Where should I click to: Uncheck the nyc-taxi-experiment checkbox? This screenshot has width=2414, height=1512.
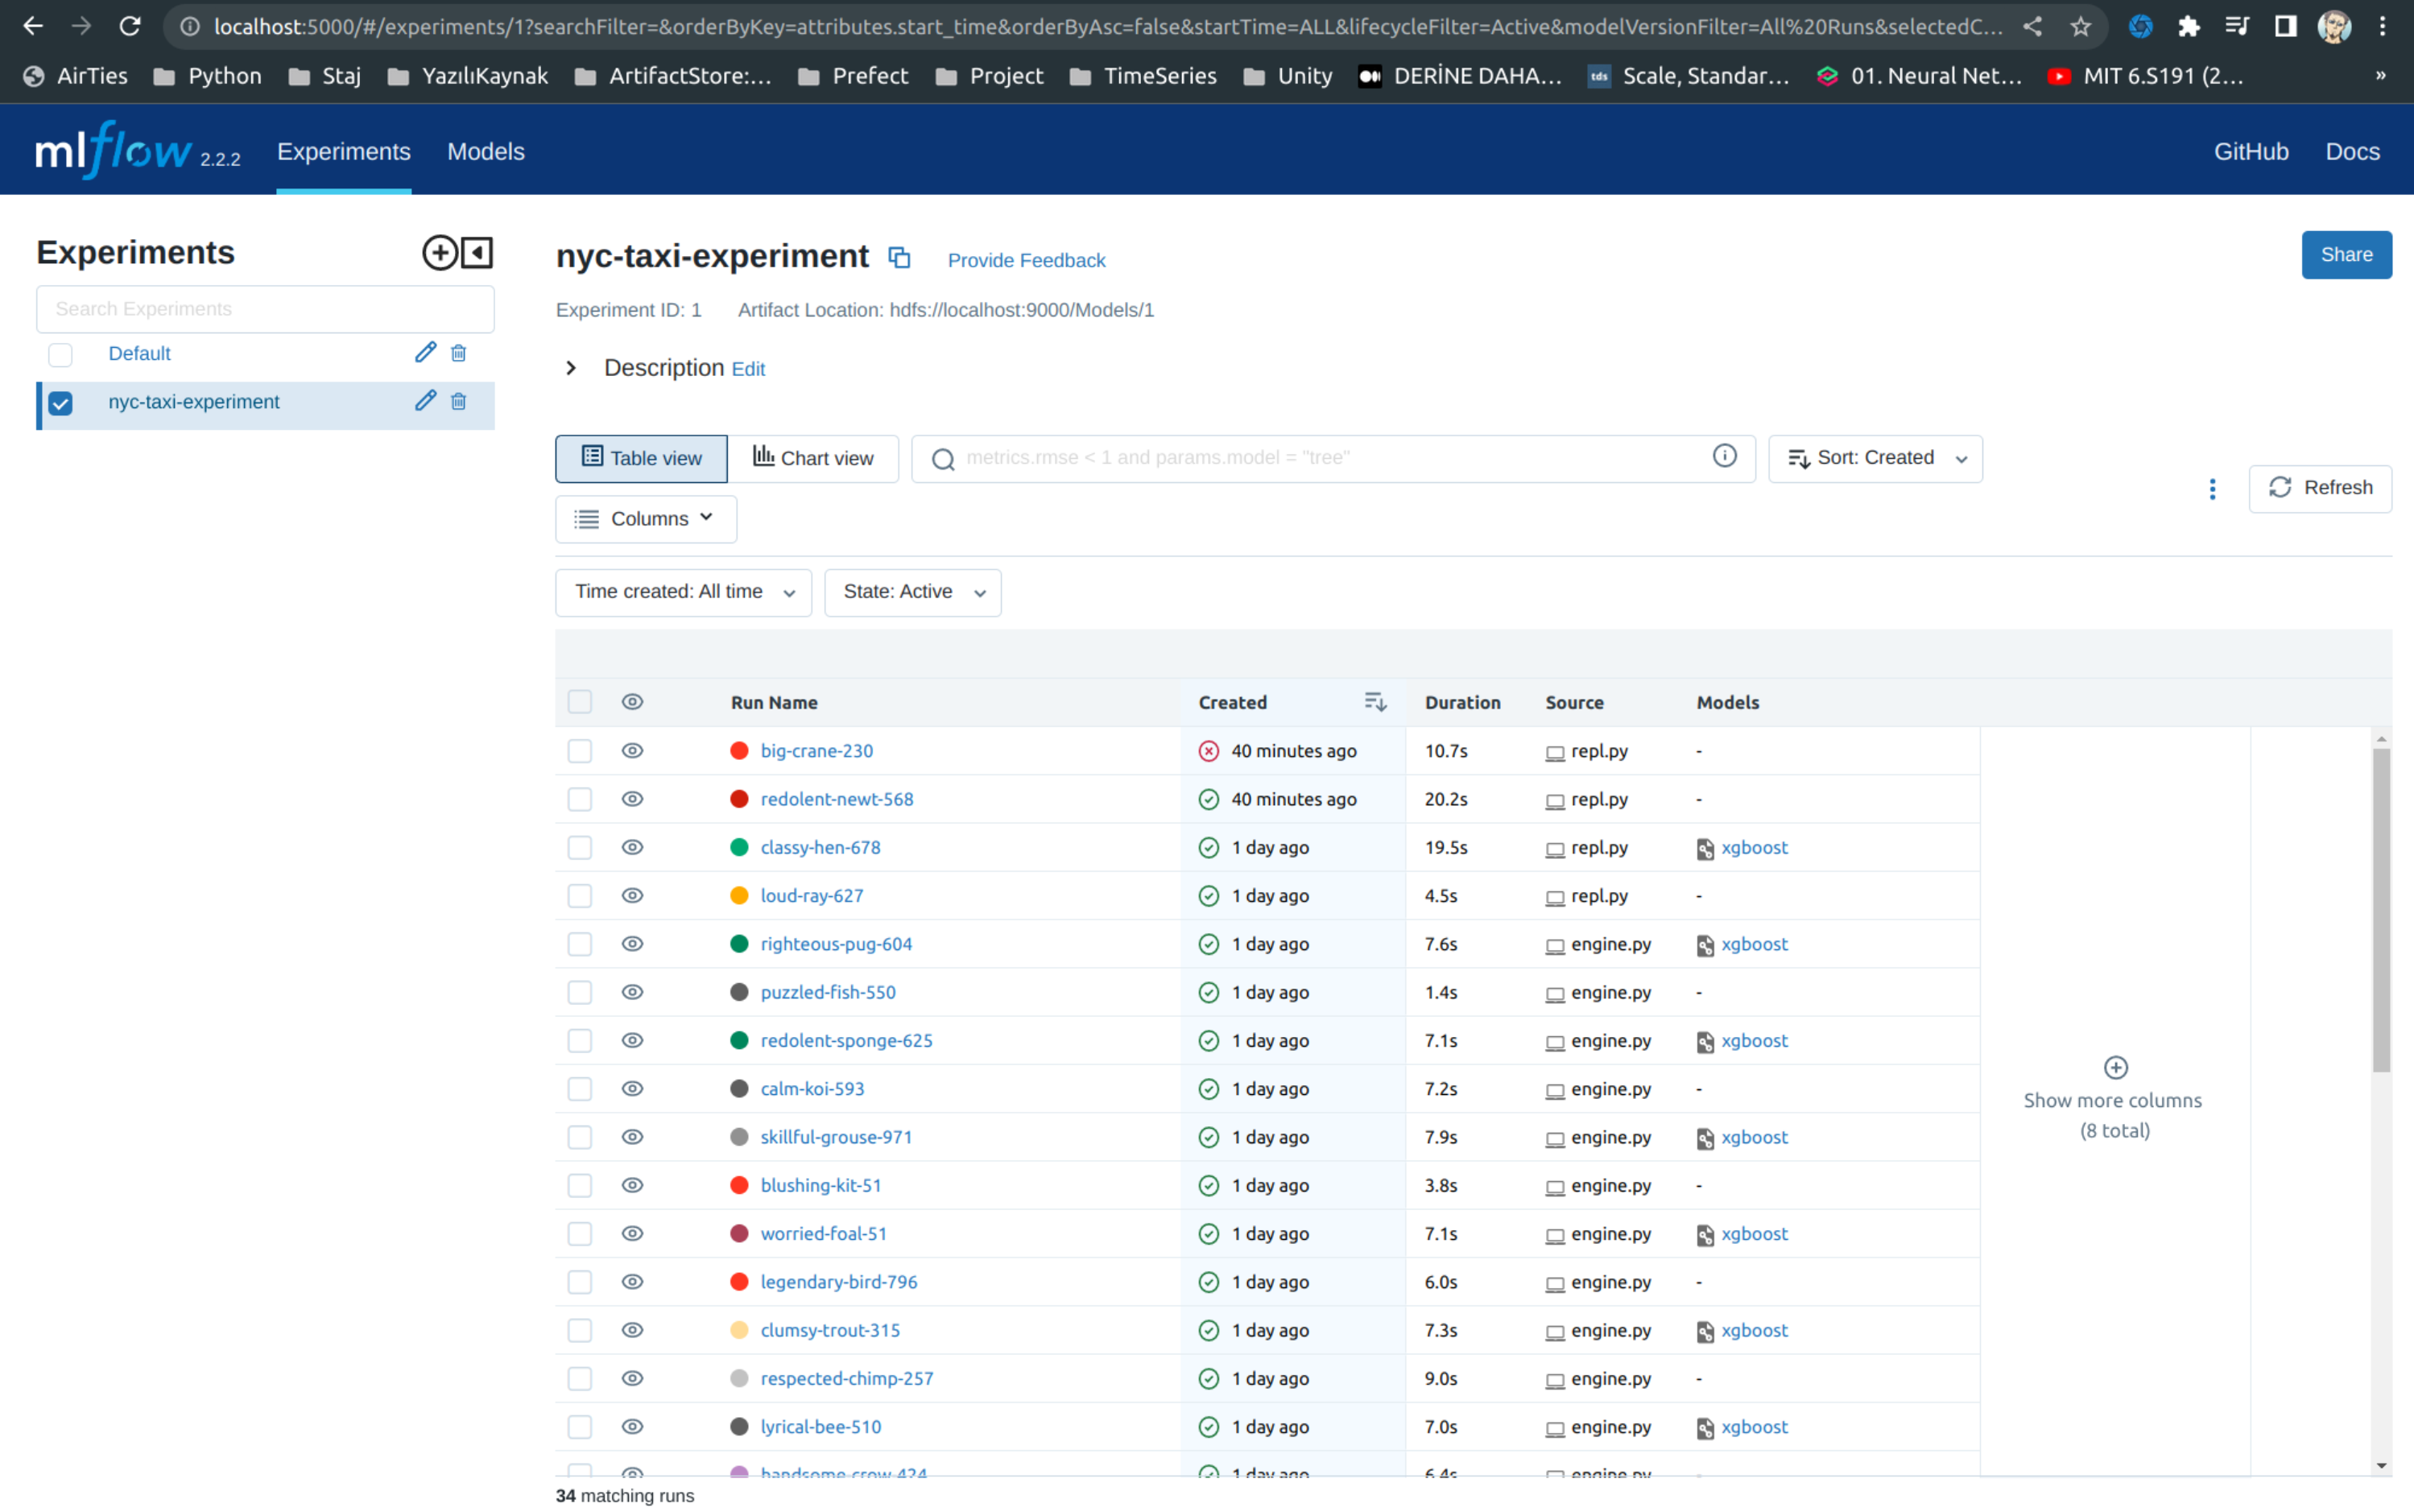[60, 403]
